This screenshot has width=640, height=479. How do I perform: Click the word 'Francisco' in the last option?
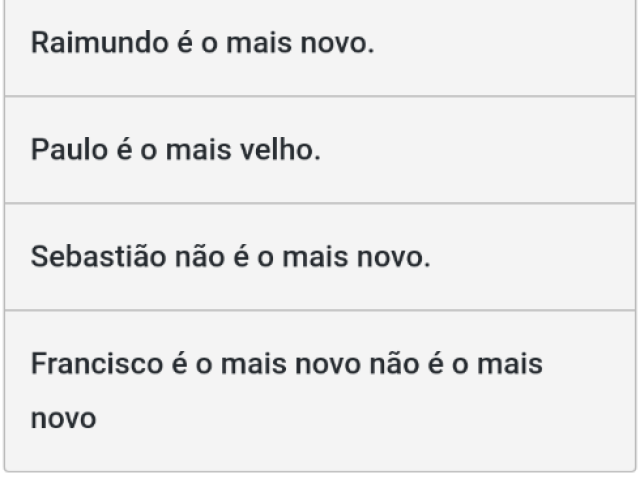pyautogui.click(x=97, y=363)
